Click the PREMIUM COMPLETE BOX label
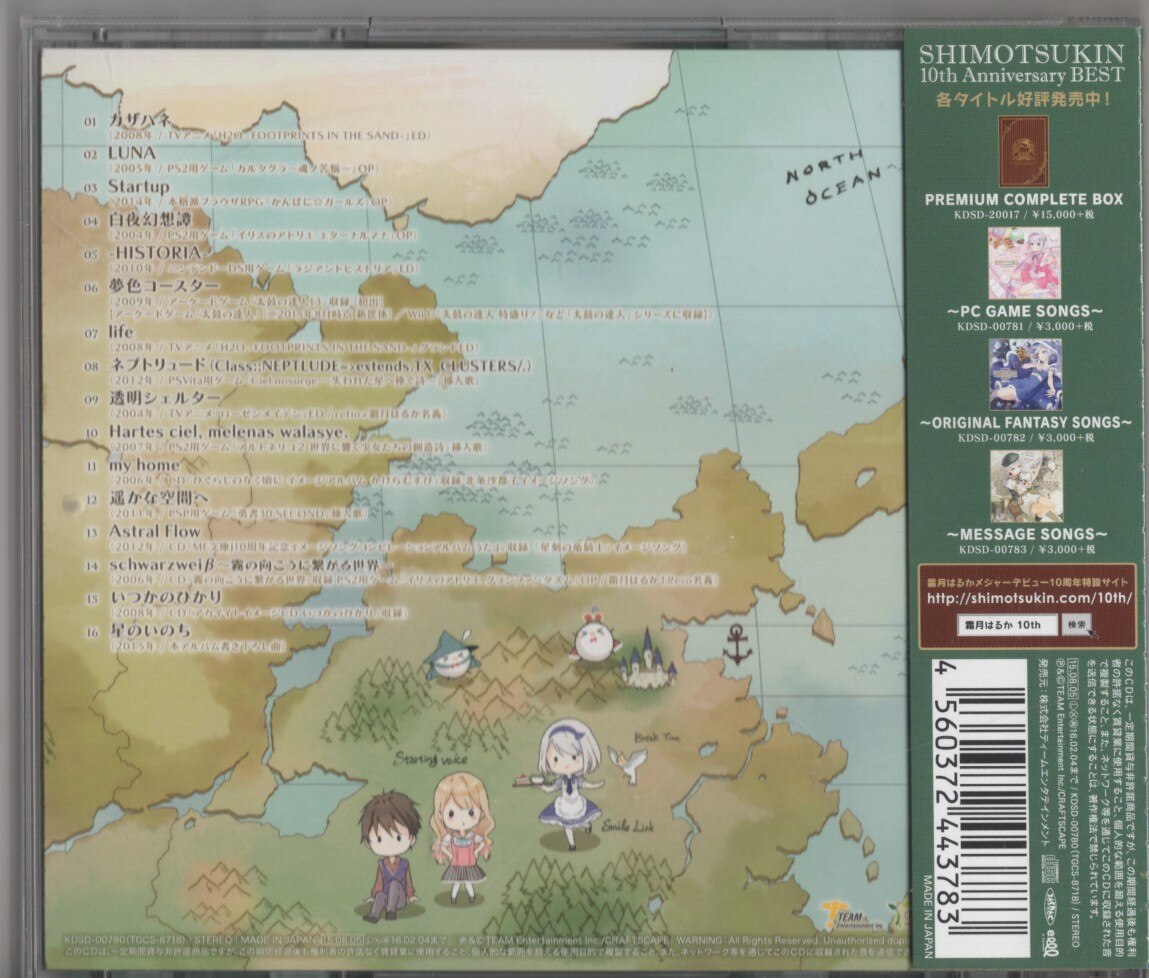The width and height of the screenshot is (1149, 978). point(1024,199)
